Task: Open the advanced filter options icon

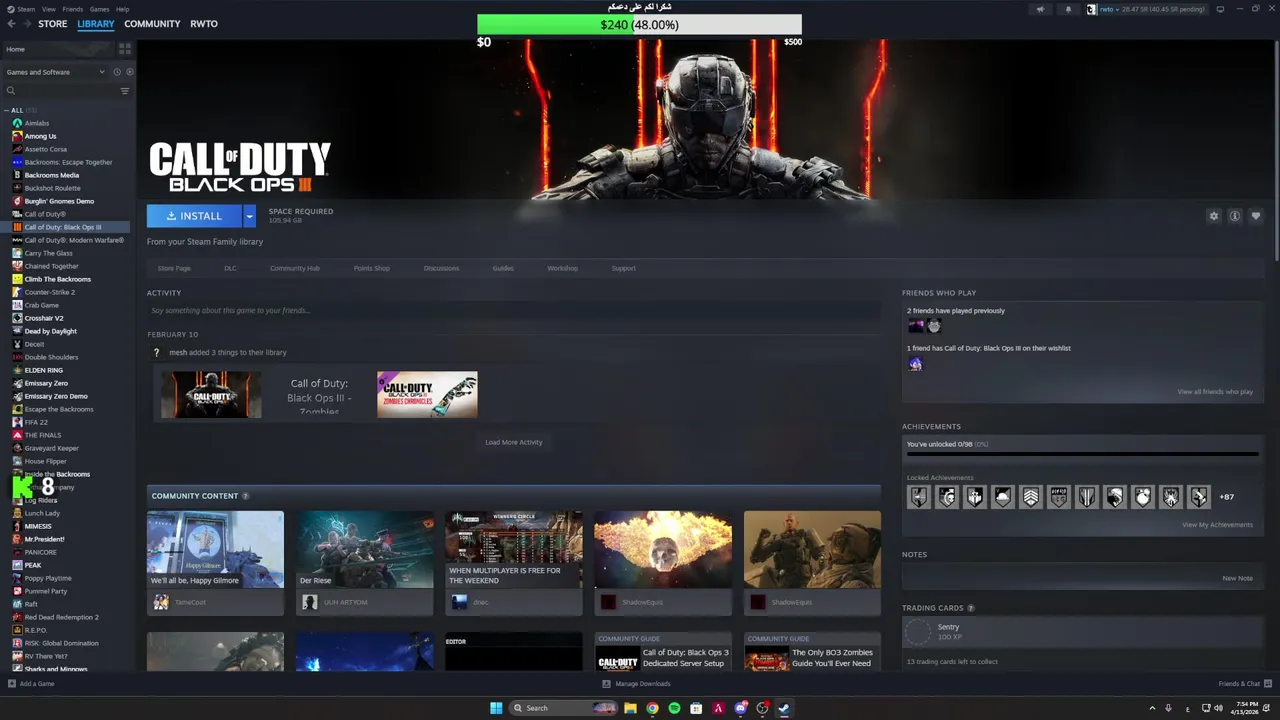Action: [125, 91]
